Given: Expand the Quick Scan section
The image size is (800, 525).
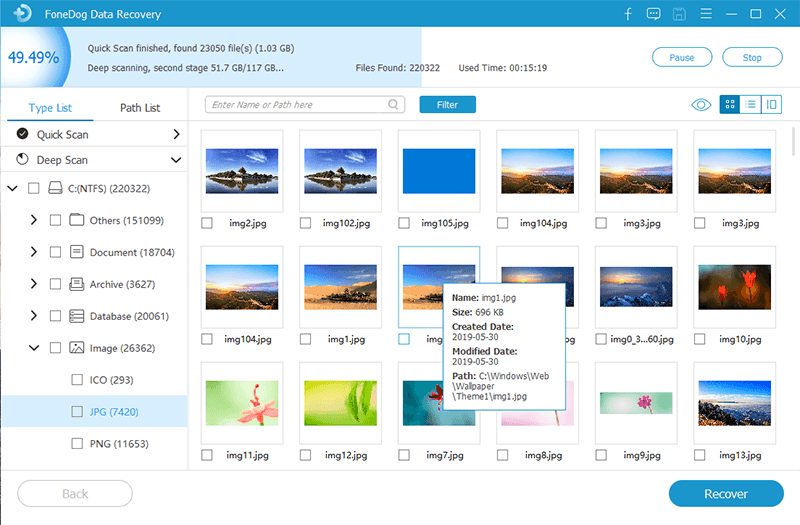Looking at the screenshot, I should 176,134.
